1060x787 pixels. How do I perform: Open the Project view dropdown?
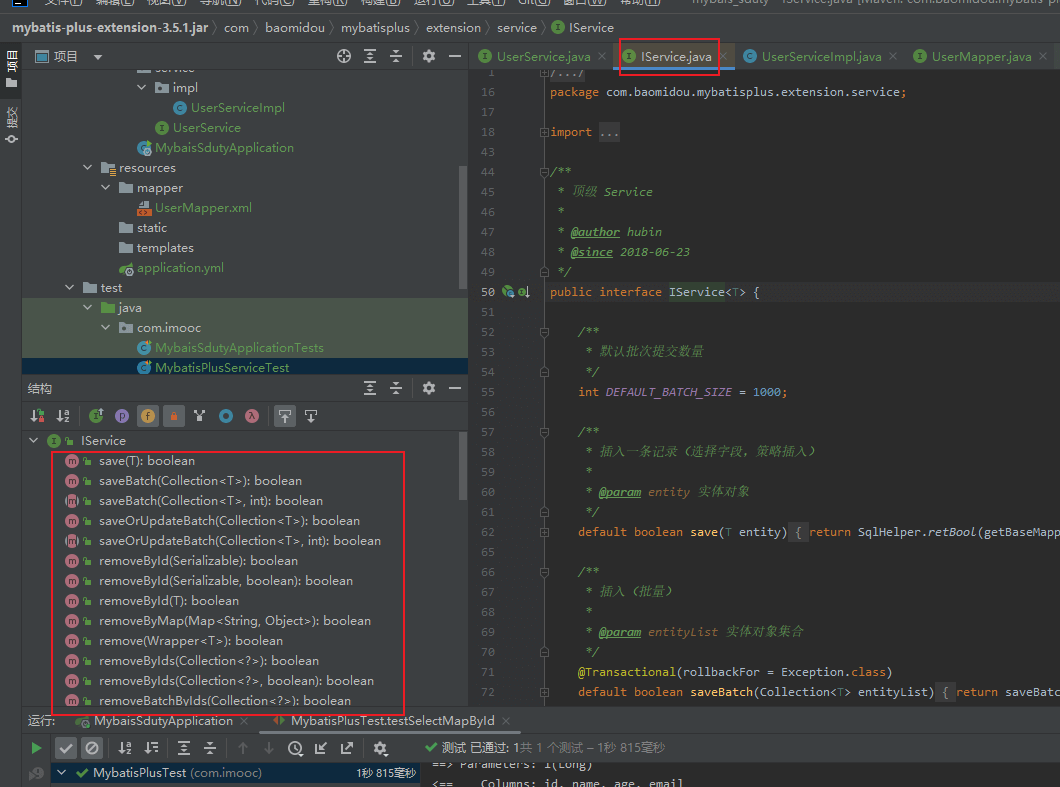[x=98, y=57]
